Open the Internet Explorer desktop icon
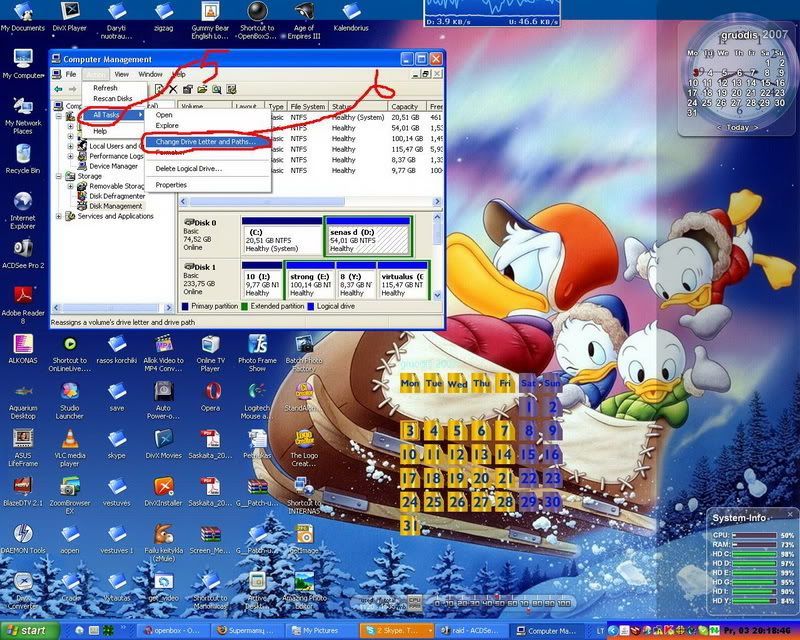The height and width of the screenshot is (640, 800). tap(23, 211)
